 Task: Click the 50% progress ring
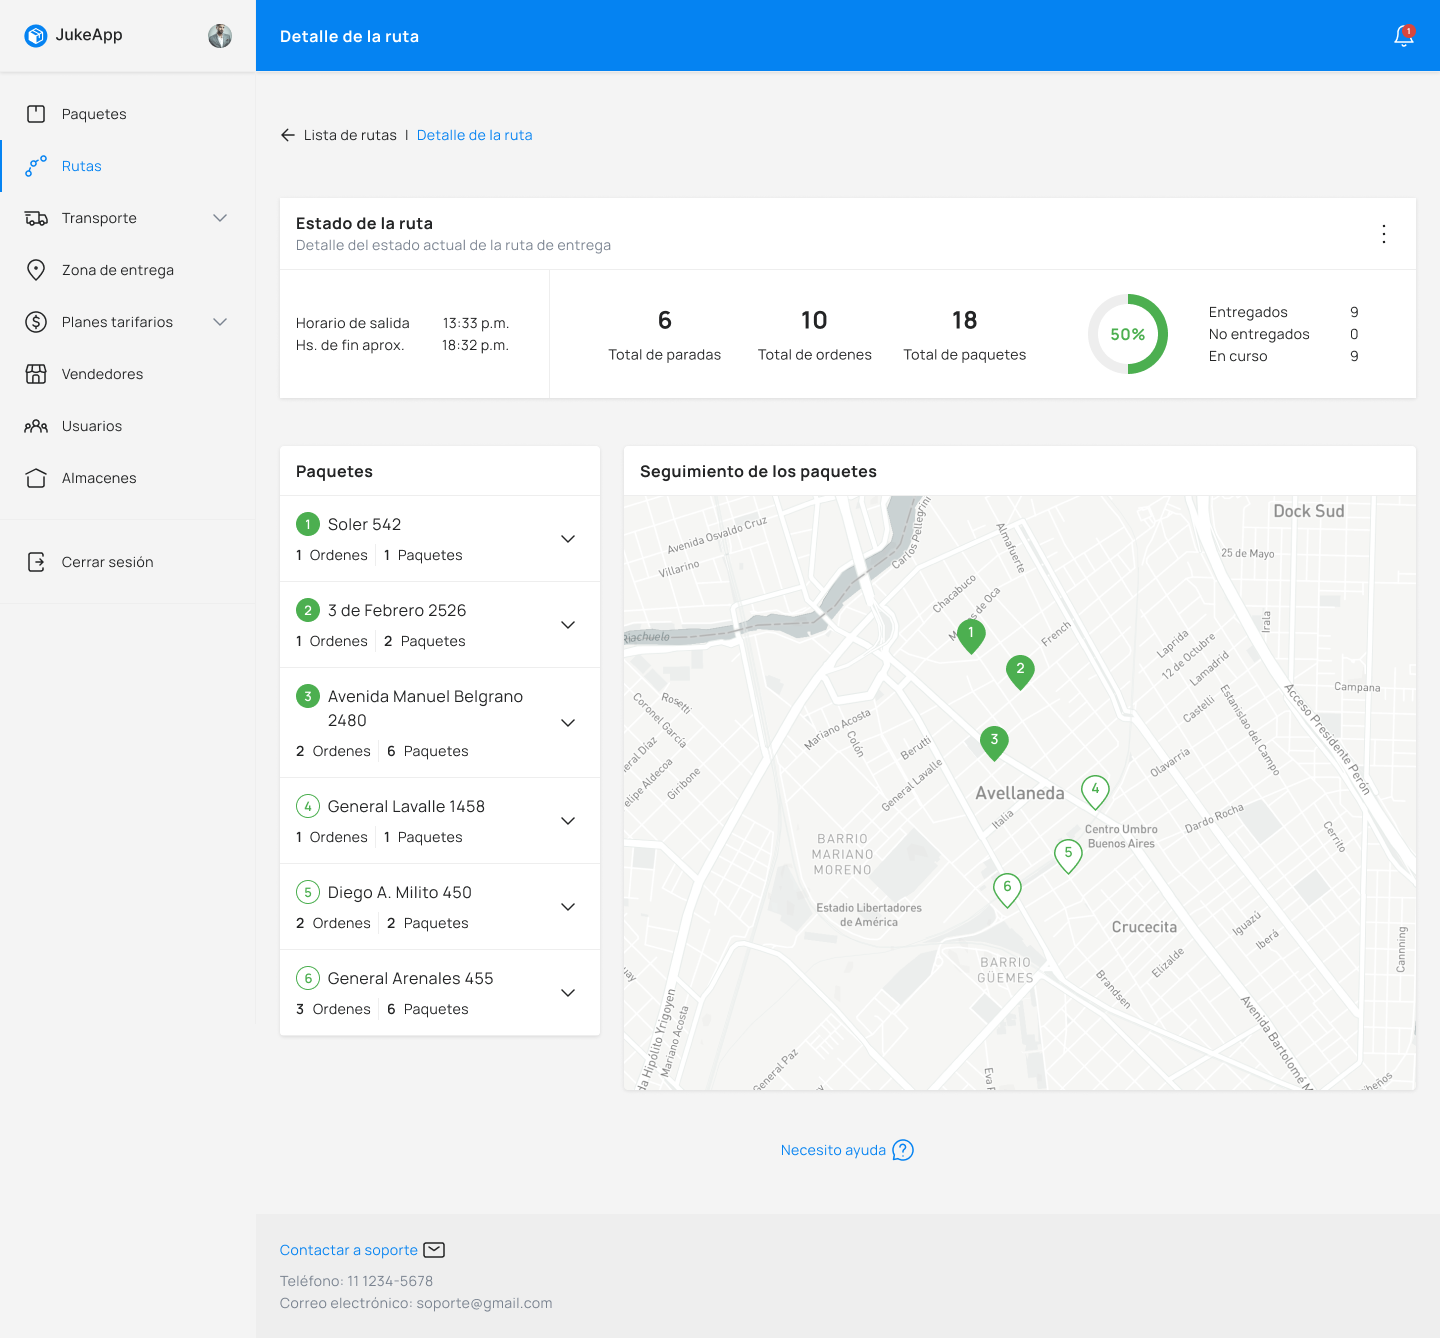(x=1128, y=334)
